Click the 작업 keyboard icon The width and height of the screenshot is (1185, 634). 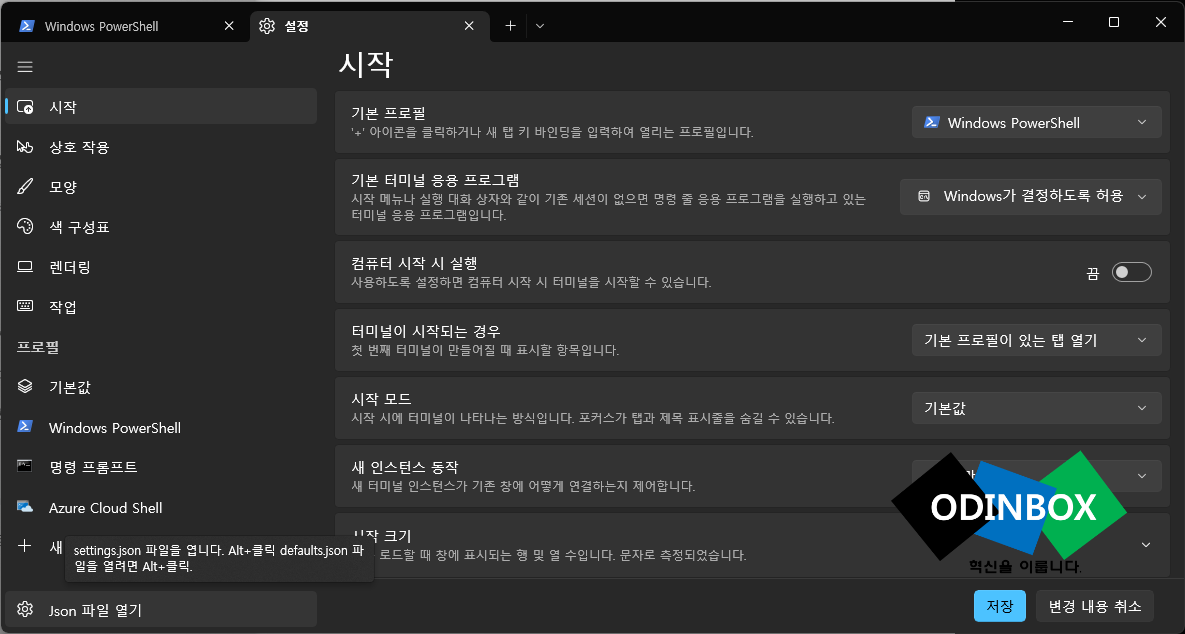(25, 306)
